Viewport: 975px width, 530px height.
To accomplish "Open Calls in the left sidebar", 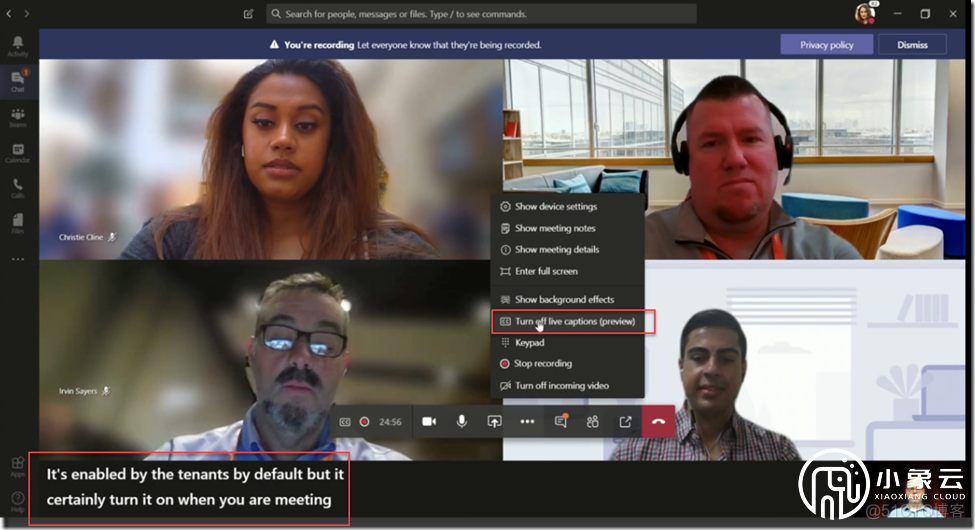I will coord(17,188).
